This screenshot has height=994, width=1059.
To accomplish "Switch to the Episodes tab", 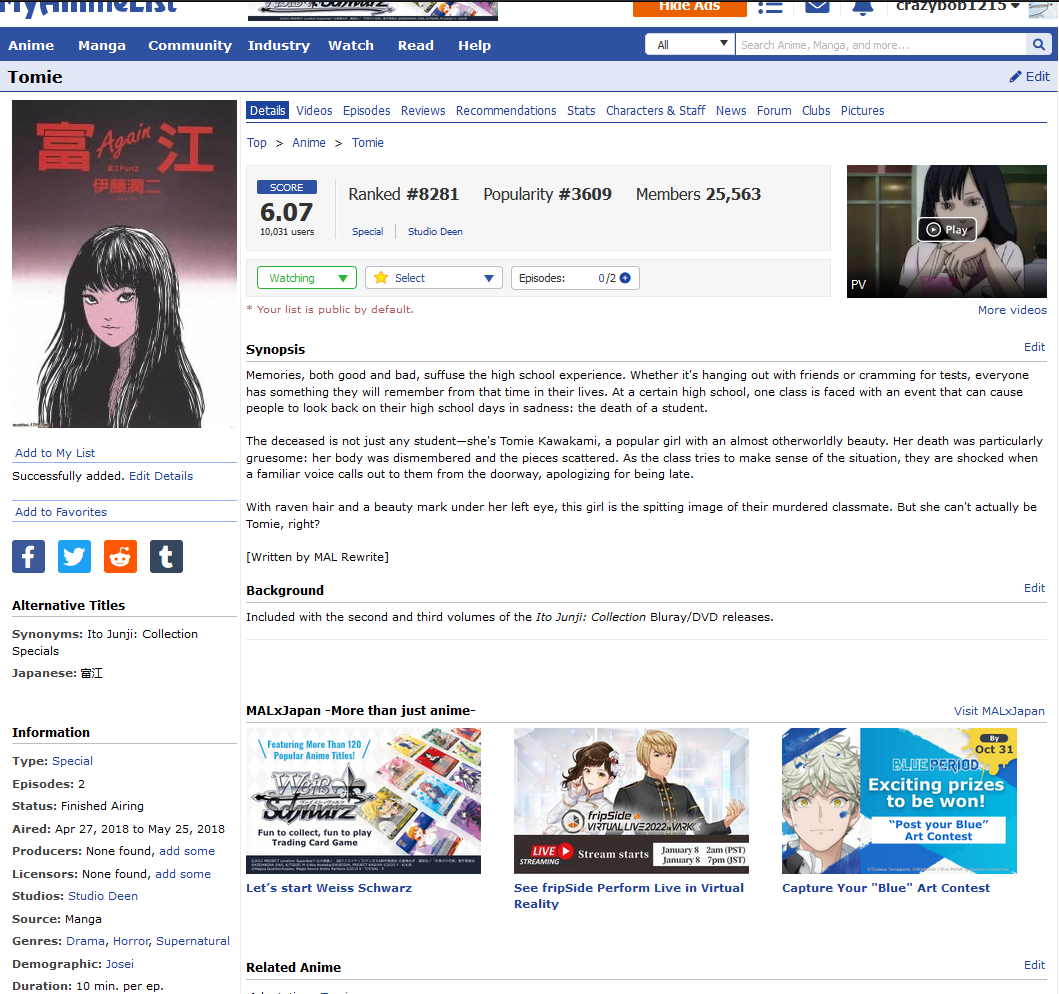I will (x=366, y=111).
